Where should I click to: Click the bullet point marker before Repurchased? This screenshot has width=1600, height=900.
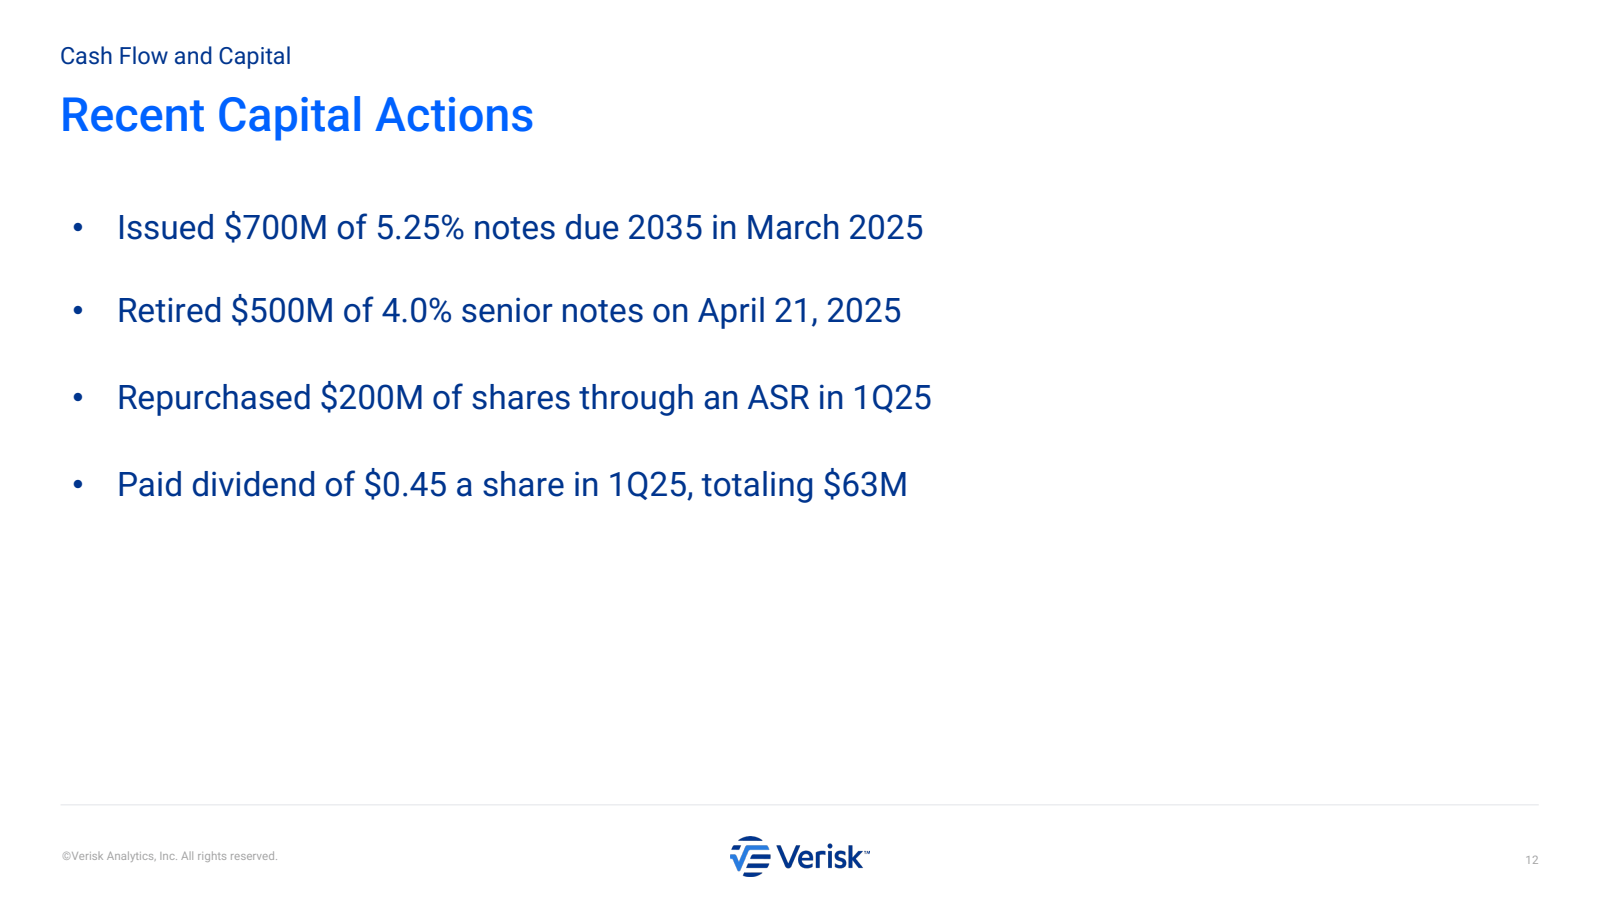(78, 398)
